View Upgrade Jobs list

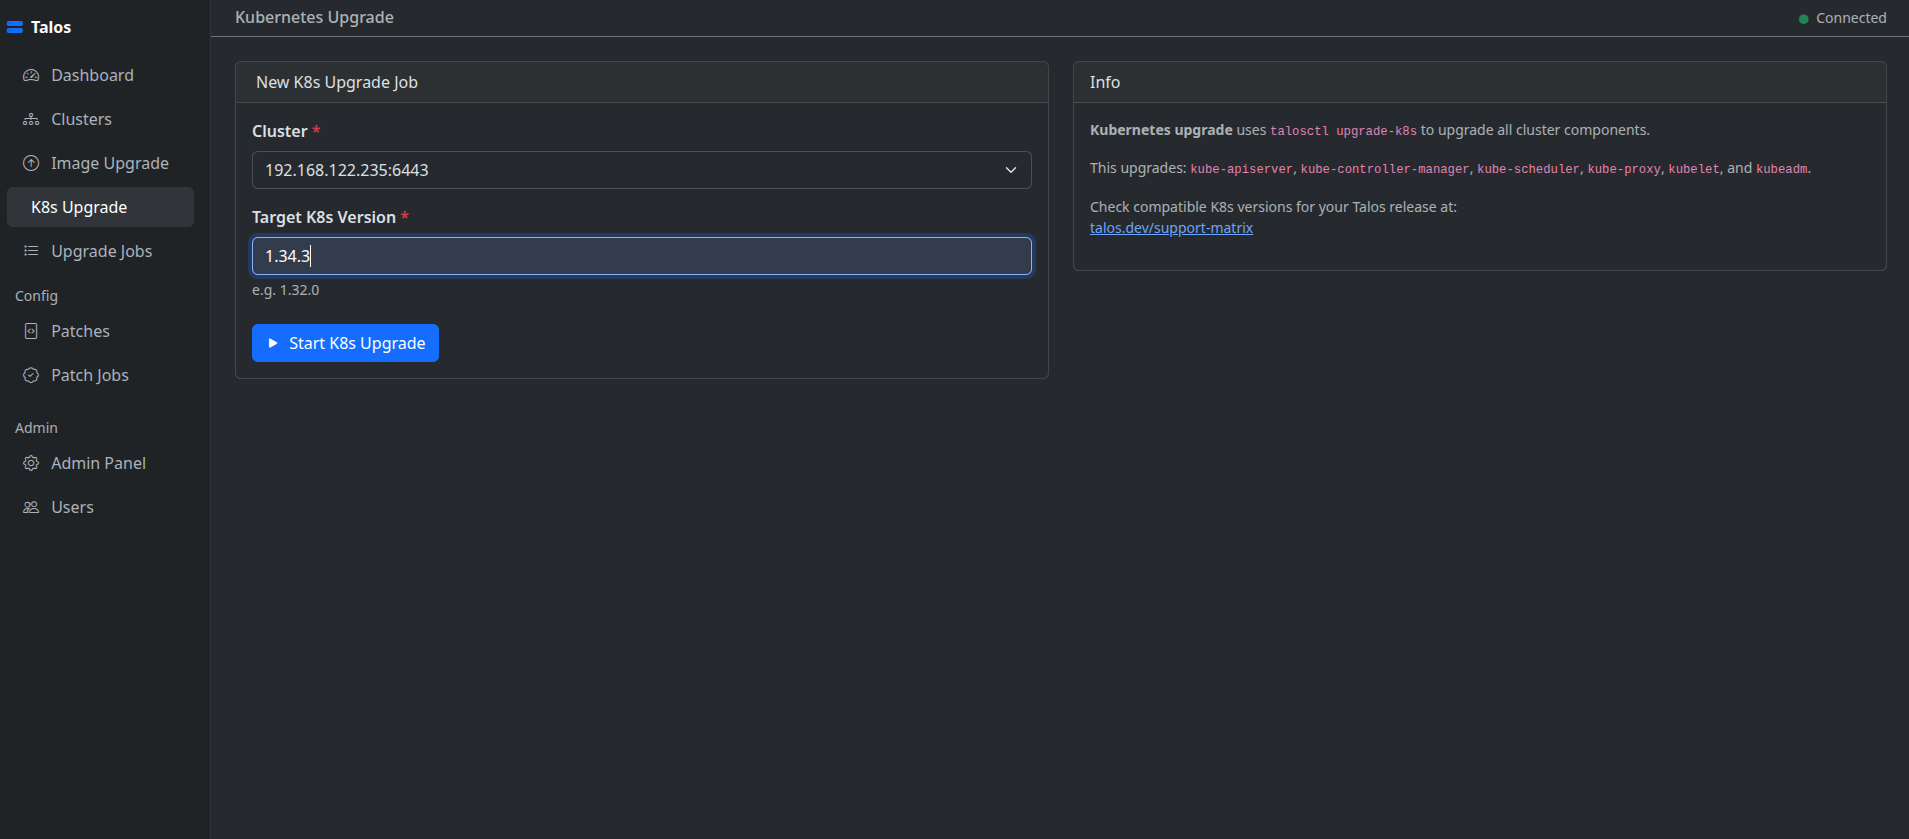pyautogui.click(x=100, y=251)
